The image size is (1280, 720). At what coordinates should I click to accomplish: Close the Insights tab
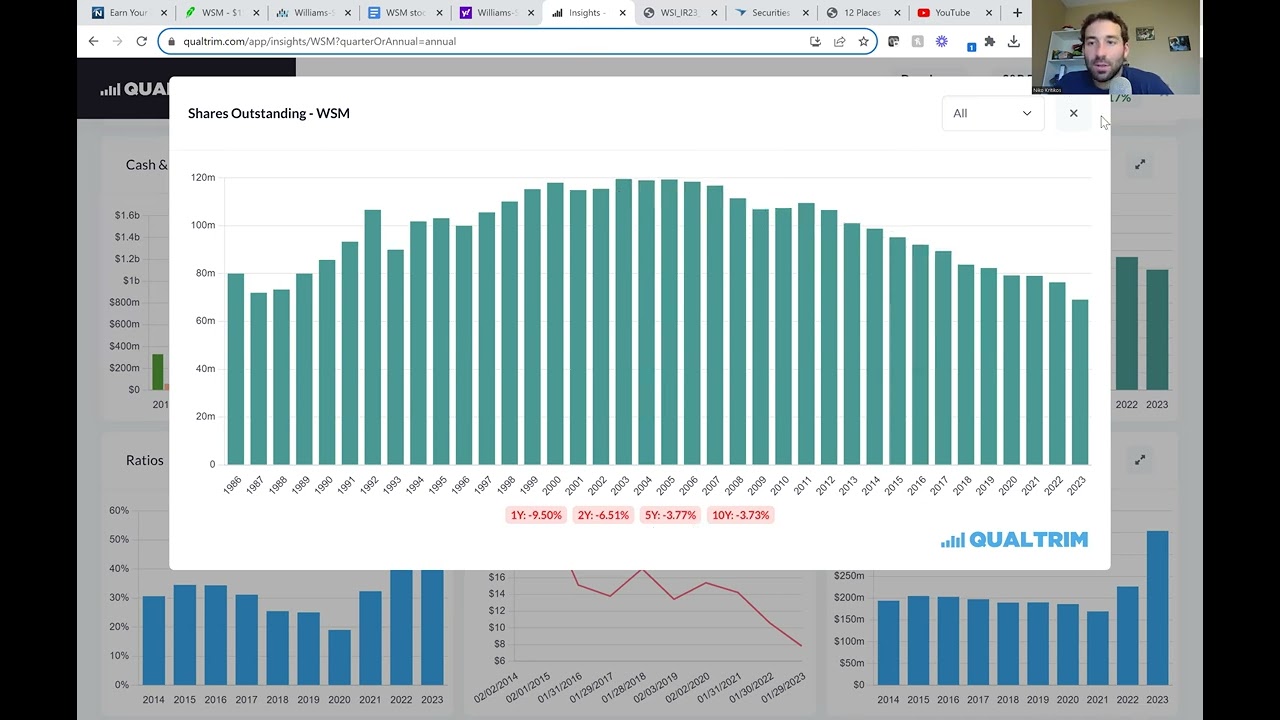tap(623, 13)
